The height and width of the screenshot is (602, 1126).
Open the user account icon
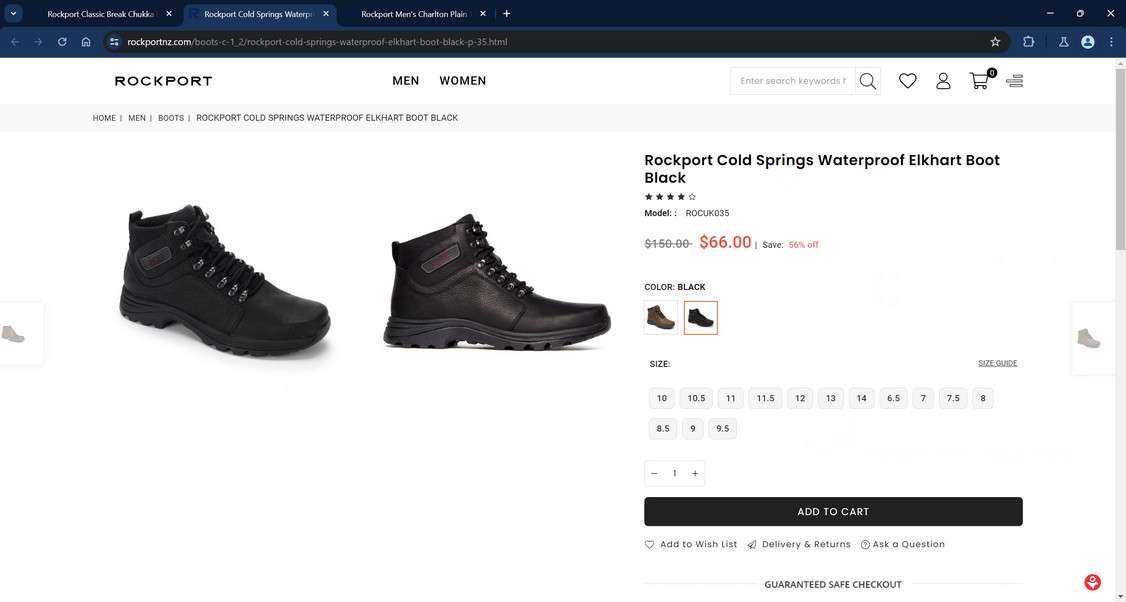(x=943, y=81)
